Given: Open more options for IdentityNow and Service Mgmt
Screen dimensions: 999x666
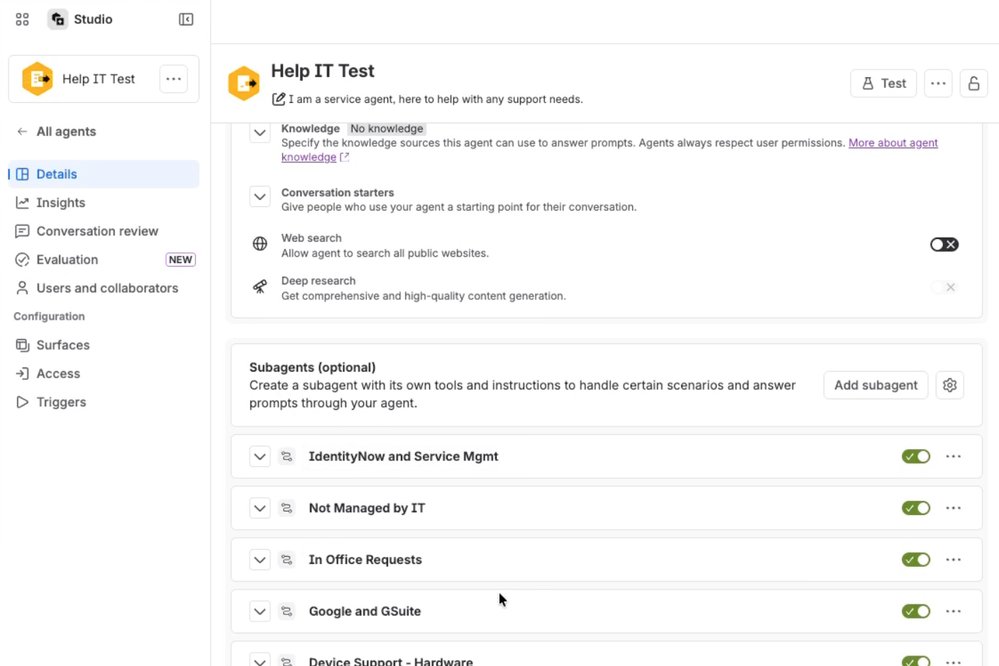Looking at the screenshot, I should tap(953, 456).
